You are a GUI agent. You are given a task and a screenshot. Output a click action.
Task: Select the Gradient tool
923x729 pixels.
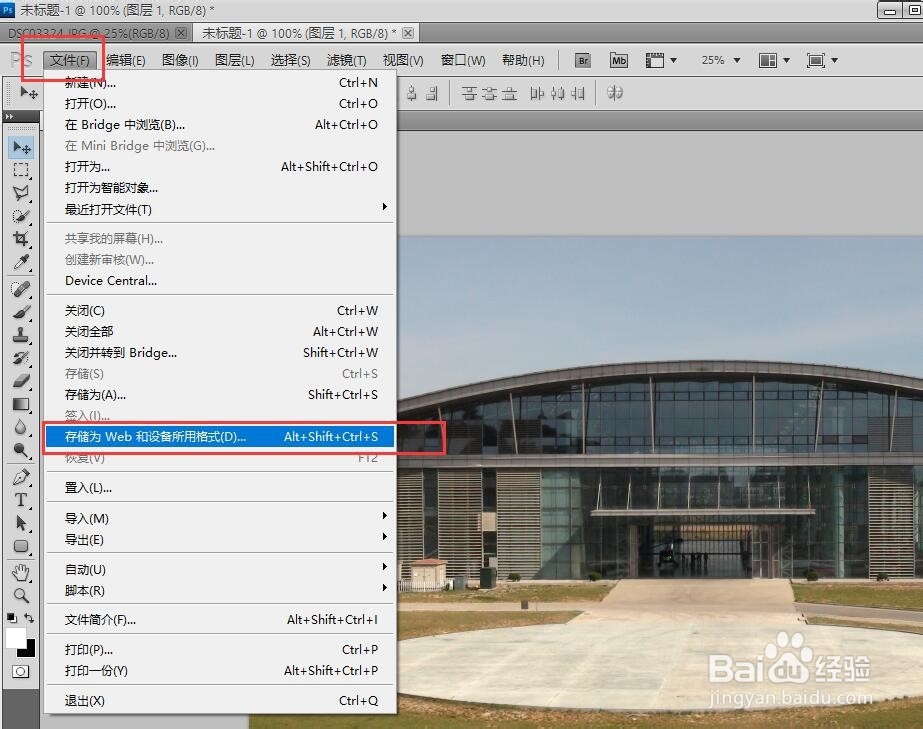[21, 404]
